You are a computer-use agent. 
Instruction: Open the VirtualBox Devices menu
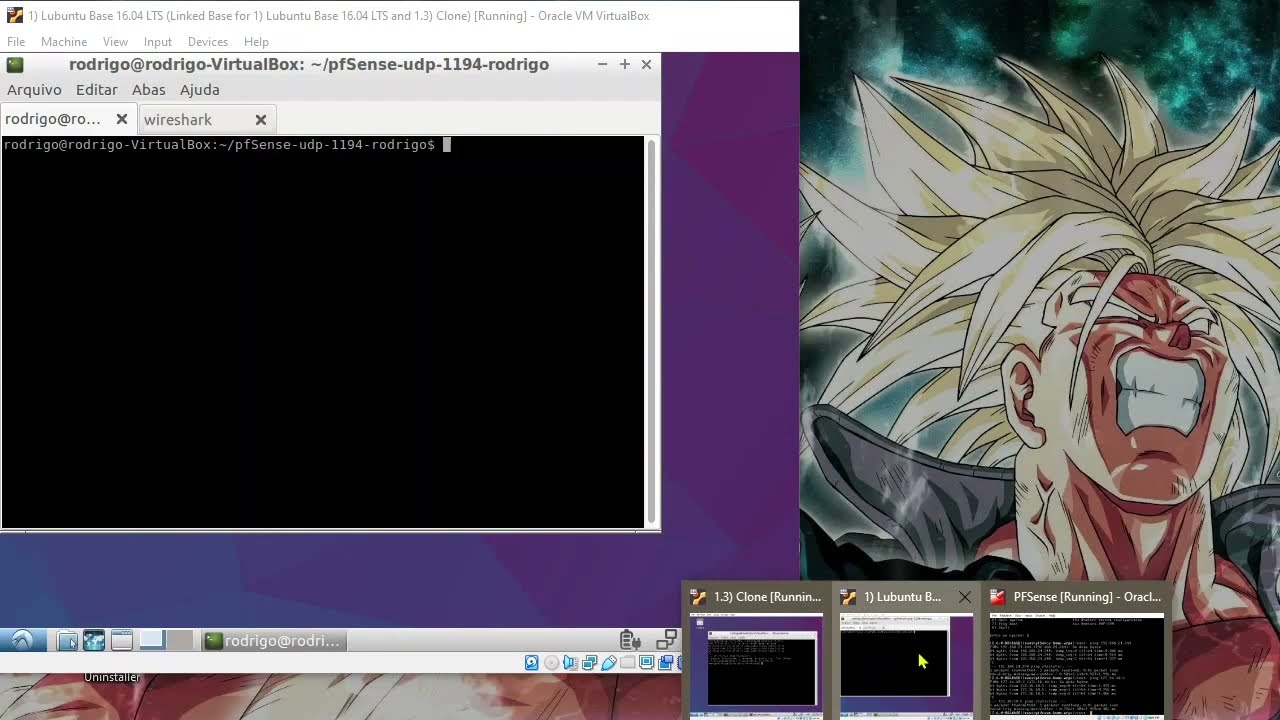click(x=208, y=42)
